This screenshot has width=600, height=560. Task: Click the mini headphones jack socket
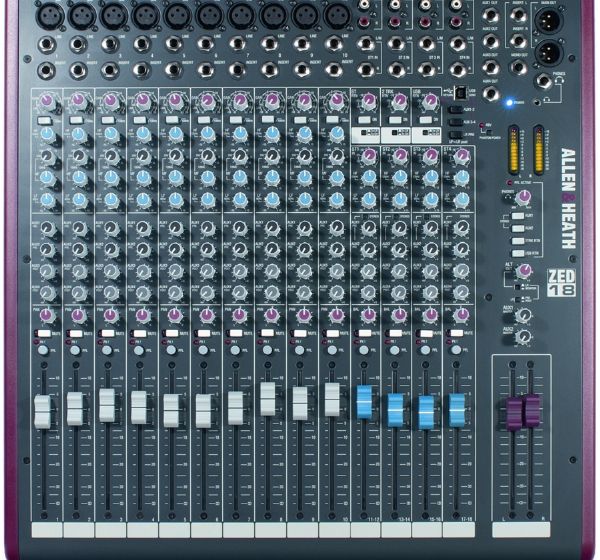point(538,102)
